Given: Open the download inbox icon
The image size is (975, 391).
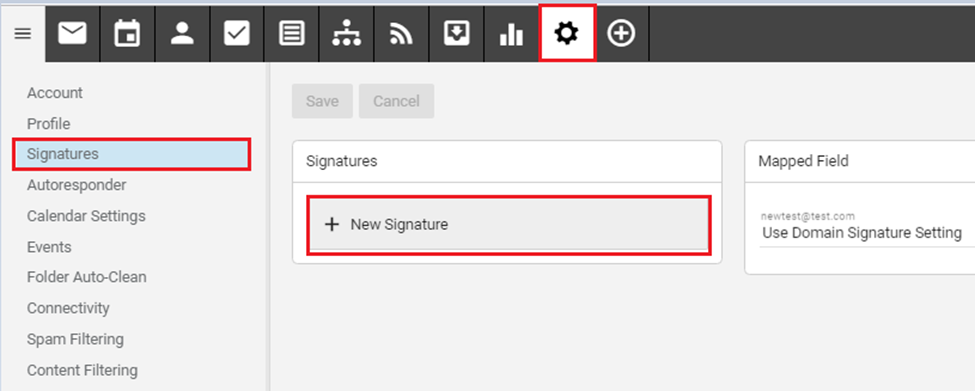Looking at the screenshot, I should (456, 34).
